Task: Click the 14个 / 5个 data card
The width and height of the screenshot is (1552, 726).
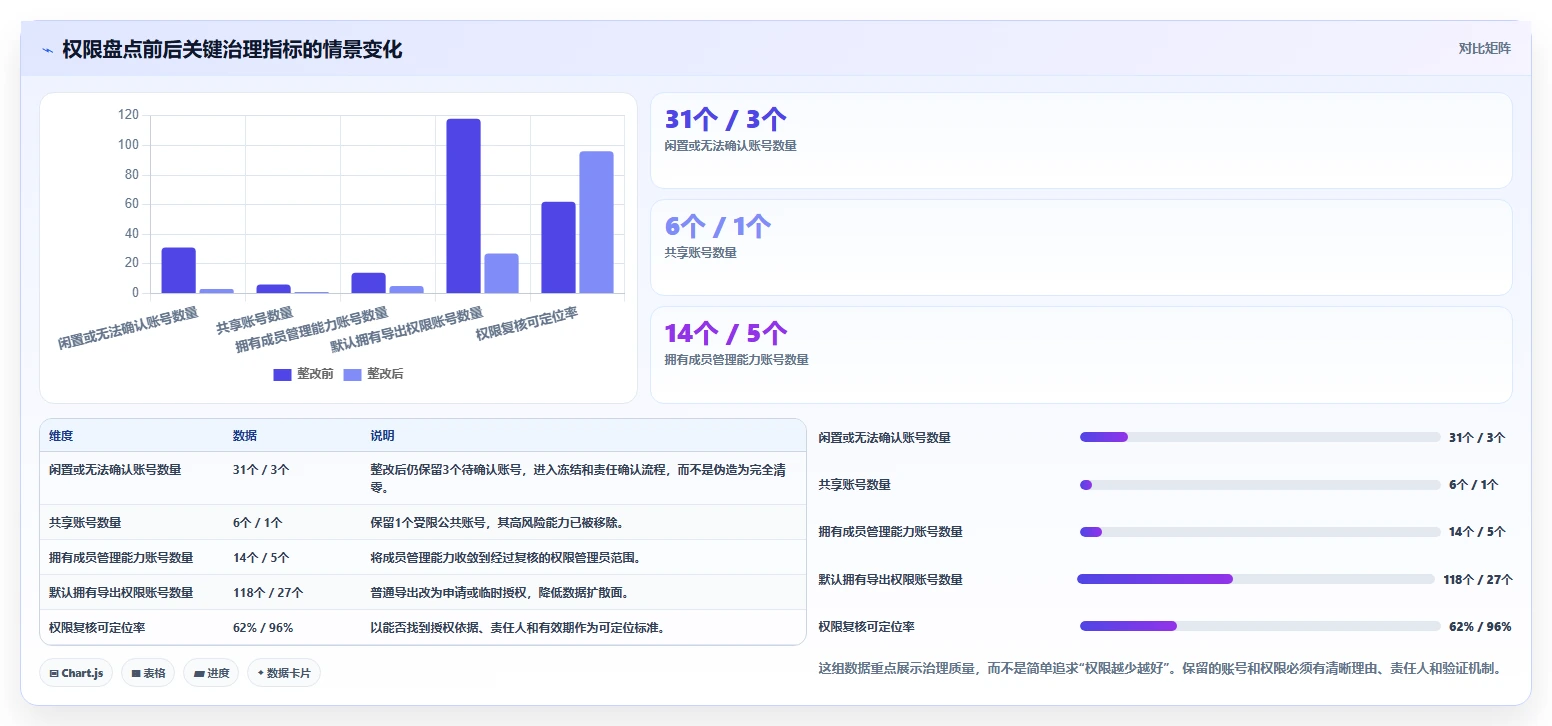Action: point(1081,354)
